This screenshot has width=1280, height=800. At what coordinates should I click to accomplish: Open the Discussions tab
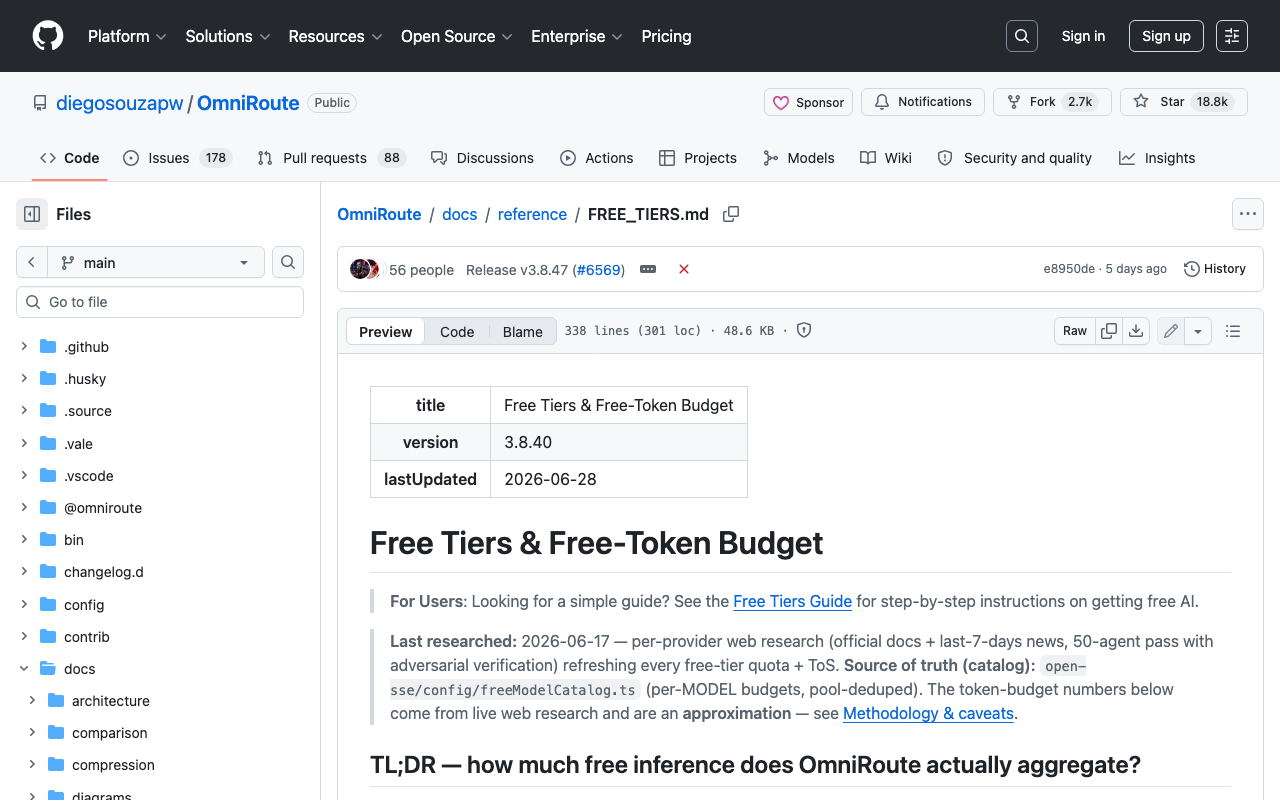[482, 158]
